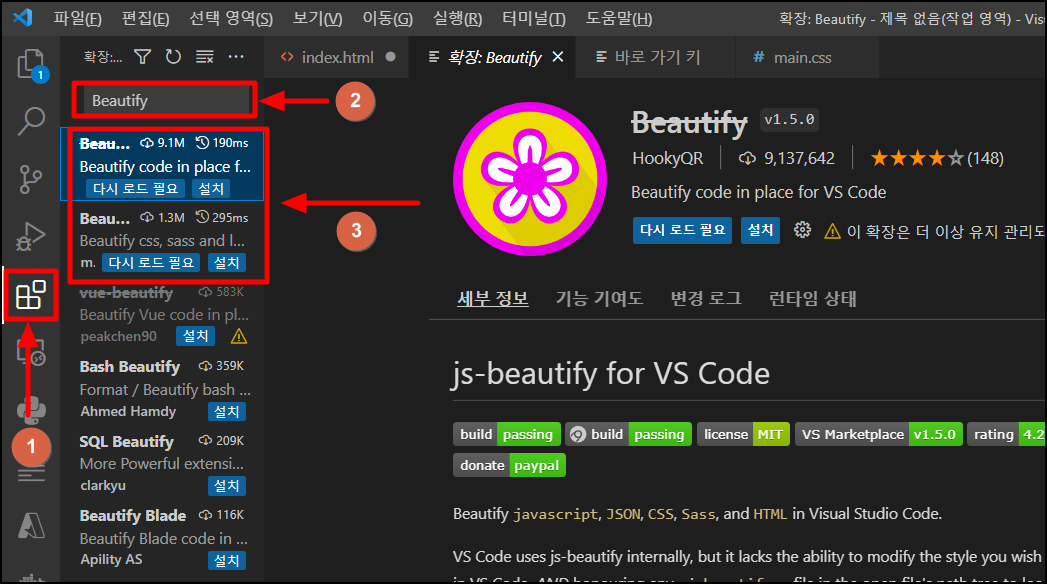Switch to the main.css editor tab
The width and height of the screenshot is (1047, 584).
click(x=802, y=57)
